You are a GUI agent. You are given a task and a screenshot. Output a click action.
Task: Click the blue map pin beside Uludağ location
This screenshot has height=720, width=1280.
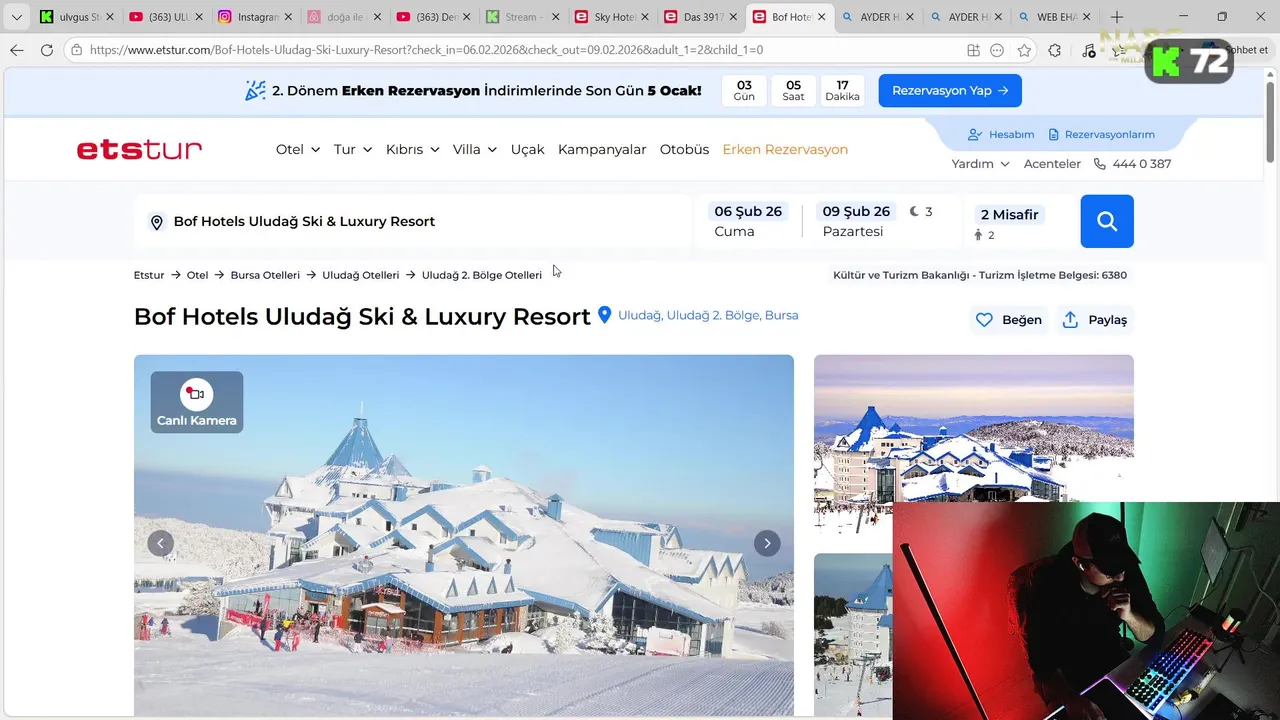tap(604, 315)
